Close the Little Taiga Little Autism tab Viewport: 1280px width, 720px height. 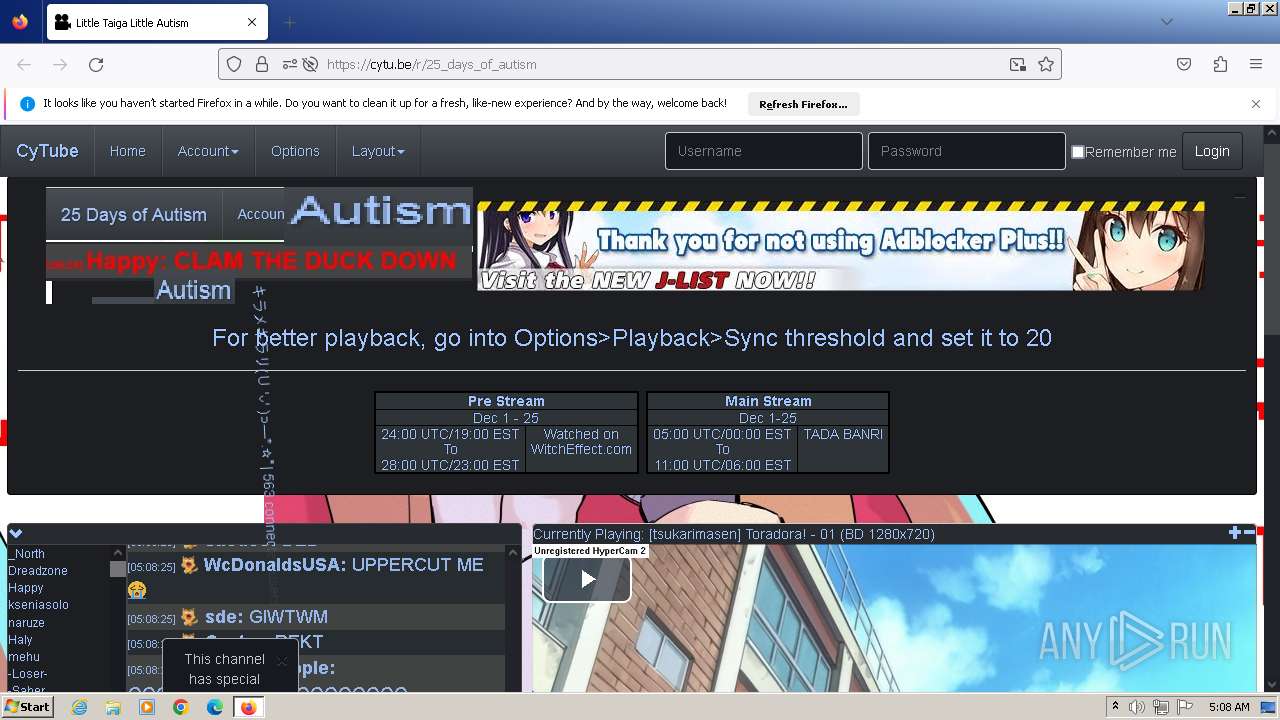(252, 22)
